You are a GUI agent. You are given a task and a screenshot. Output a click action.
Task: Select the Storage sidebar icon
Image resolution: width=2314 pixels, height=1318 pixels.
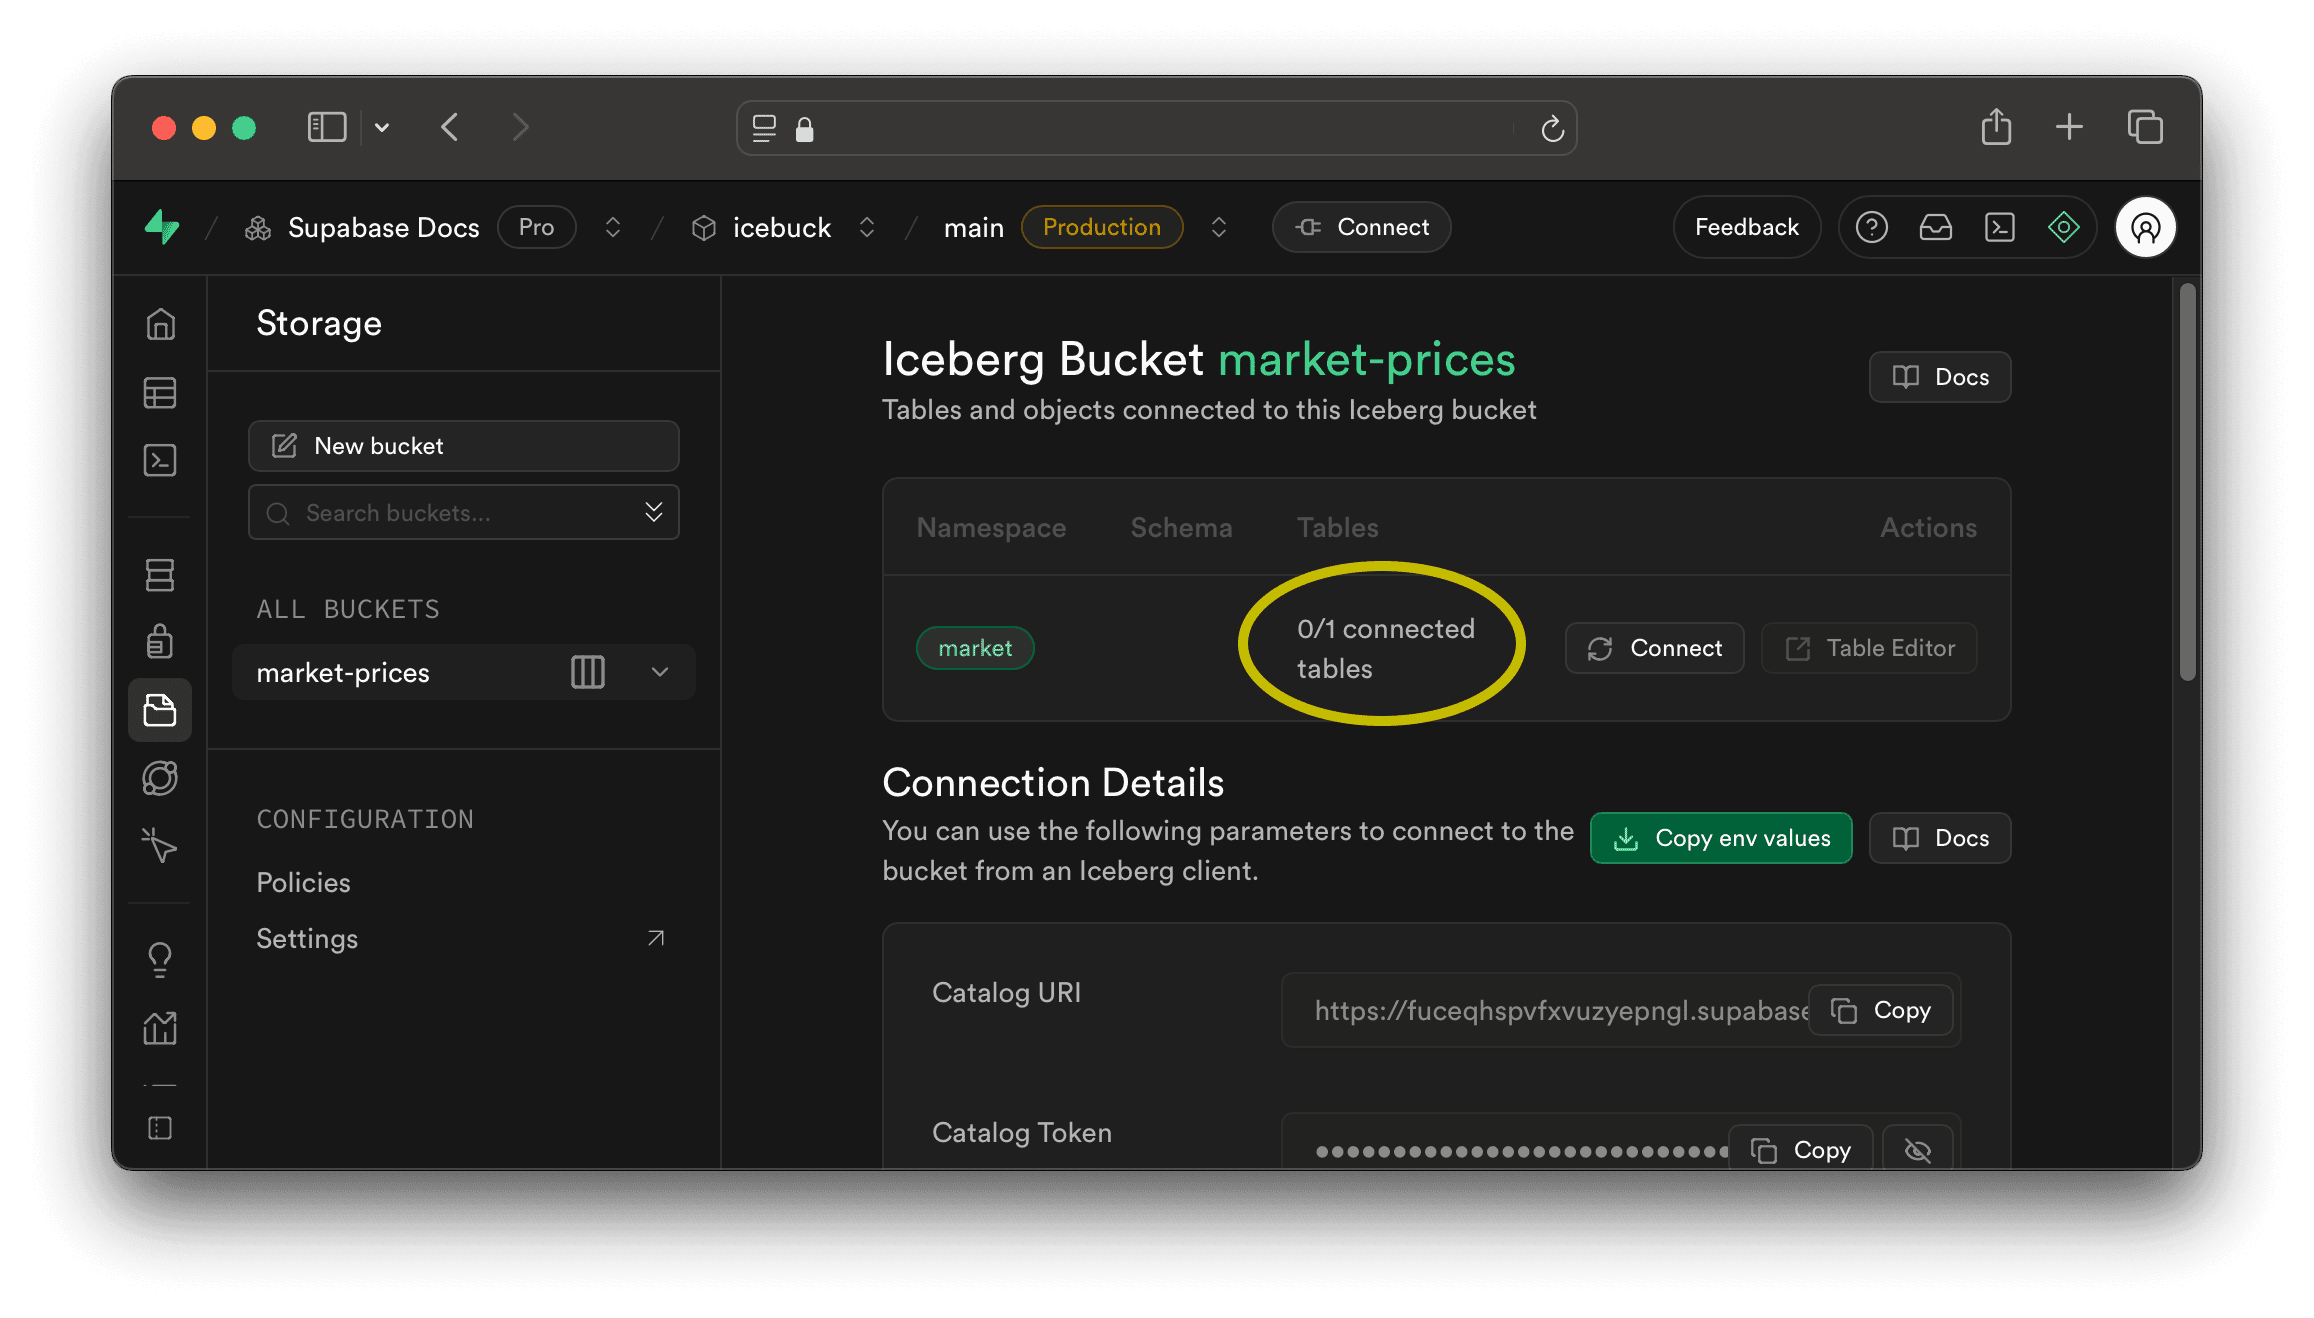pos(160,710)
